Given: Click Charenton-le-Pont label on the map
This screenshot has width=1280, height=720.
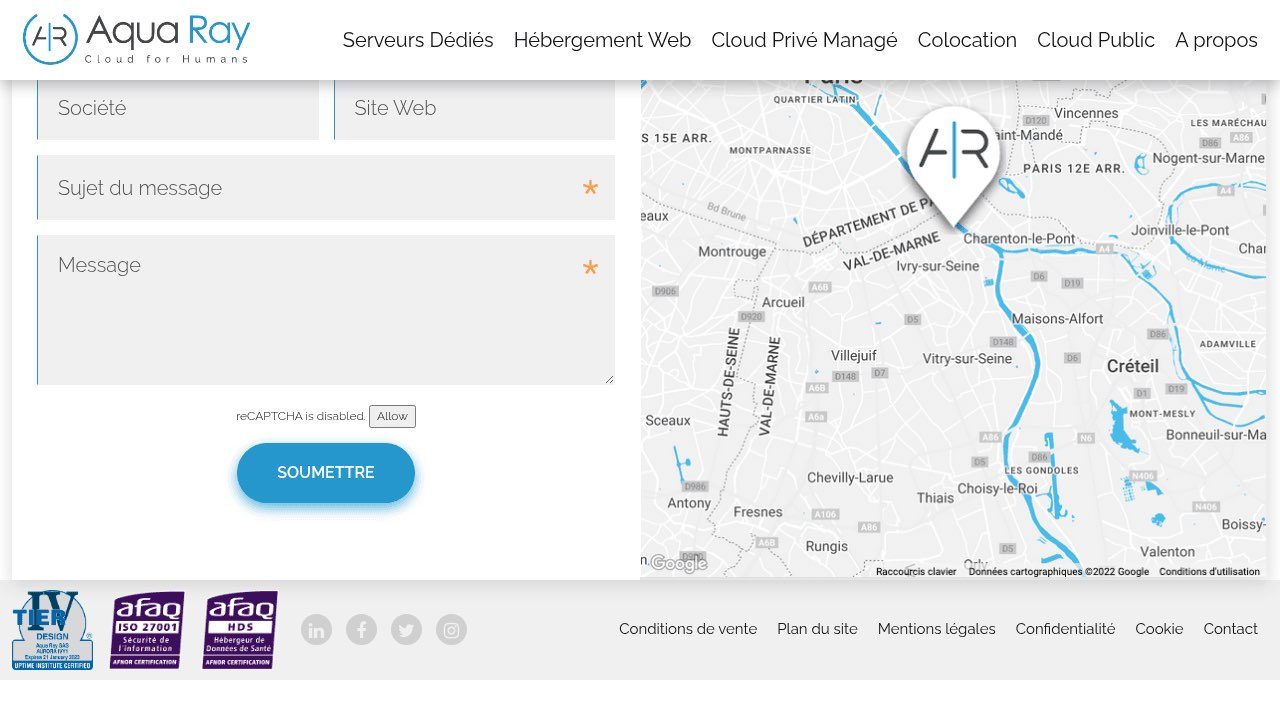Looking at the screenshot, I should [1019, 239].
